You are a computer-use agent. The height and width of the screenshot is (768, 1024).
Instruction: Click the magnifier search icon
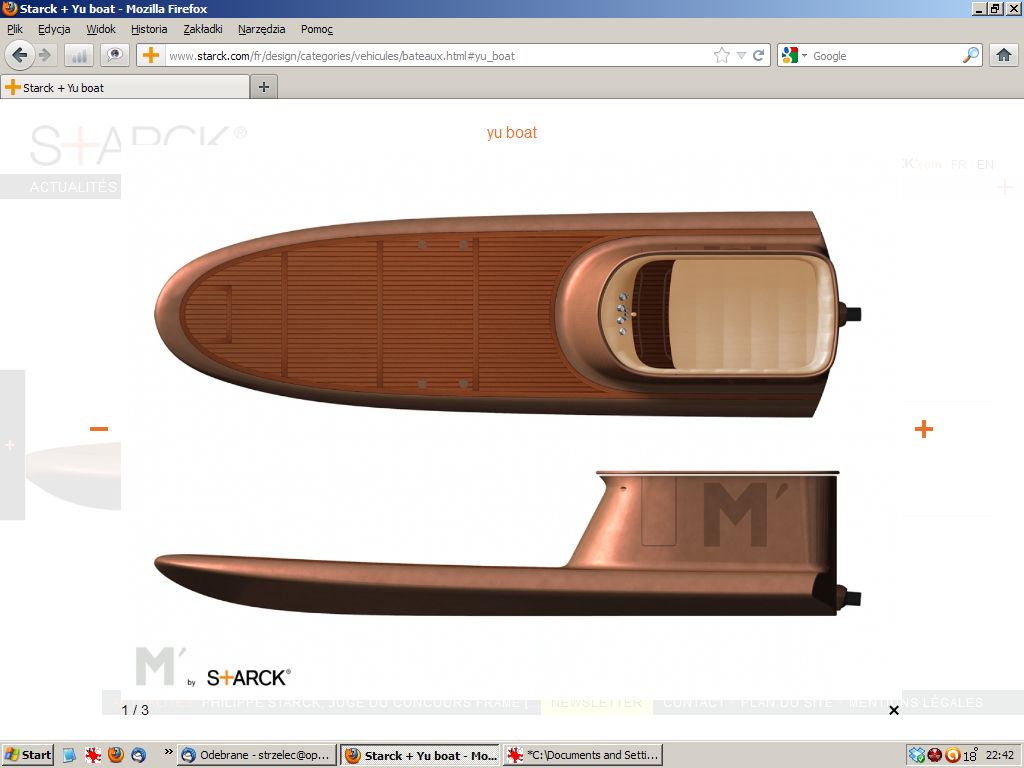click(971, 56)
